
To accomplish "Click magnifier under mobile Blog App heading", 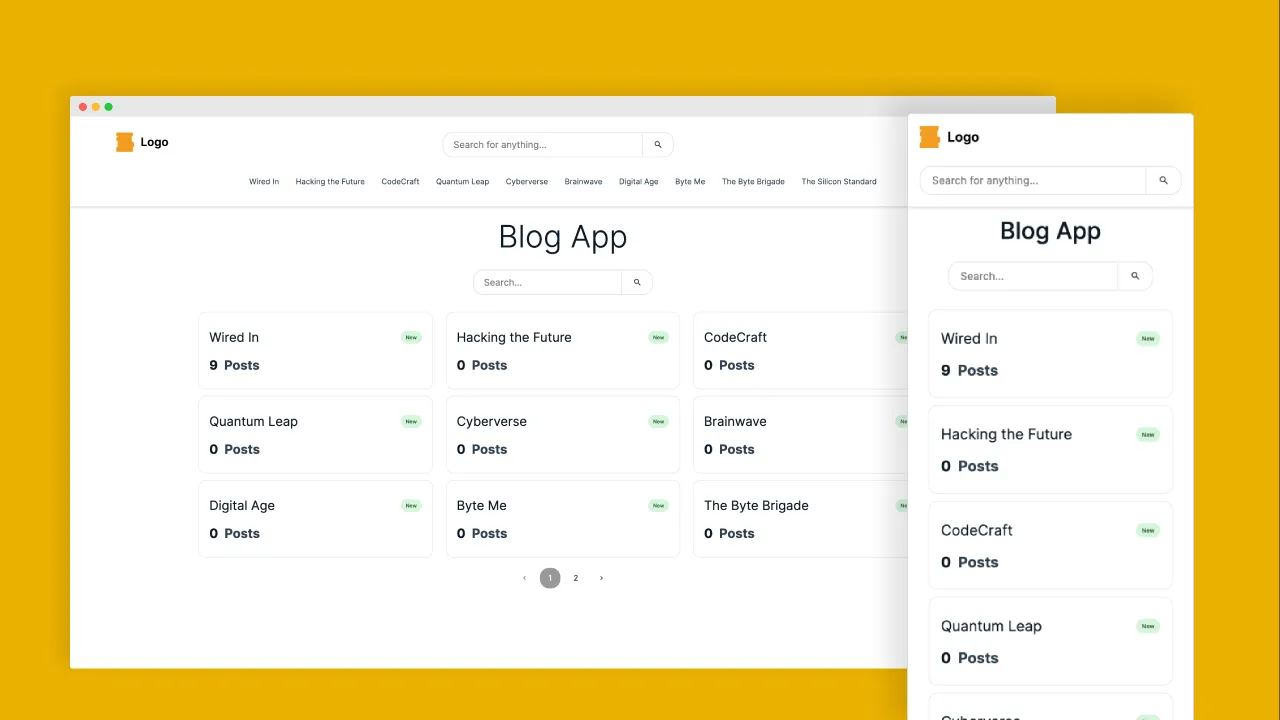I will [1135, 276].
